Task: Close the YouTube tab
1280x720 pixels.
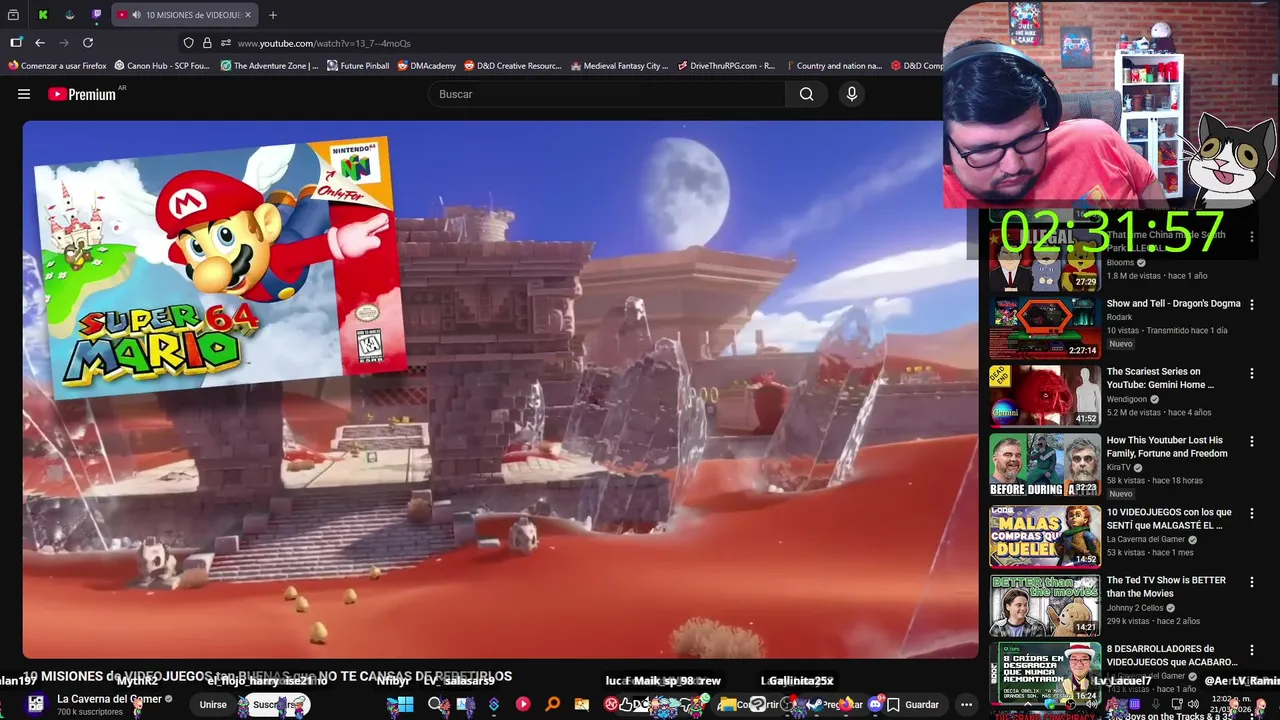Action: pos(247,15)
